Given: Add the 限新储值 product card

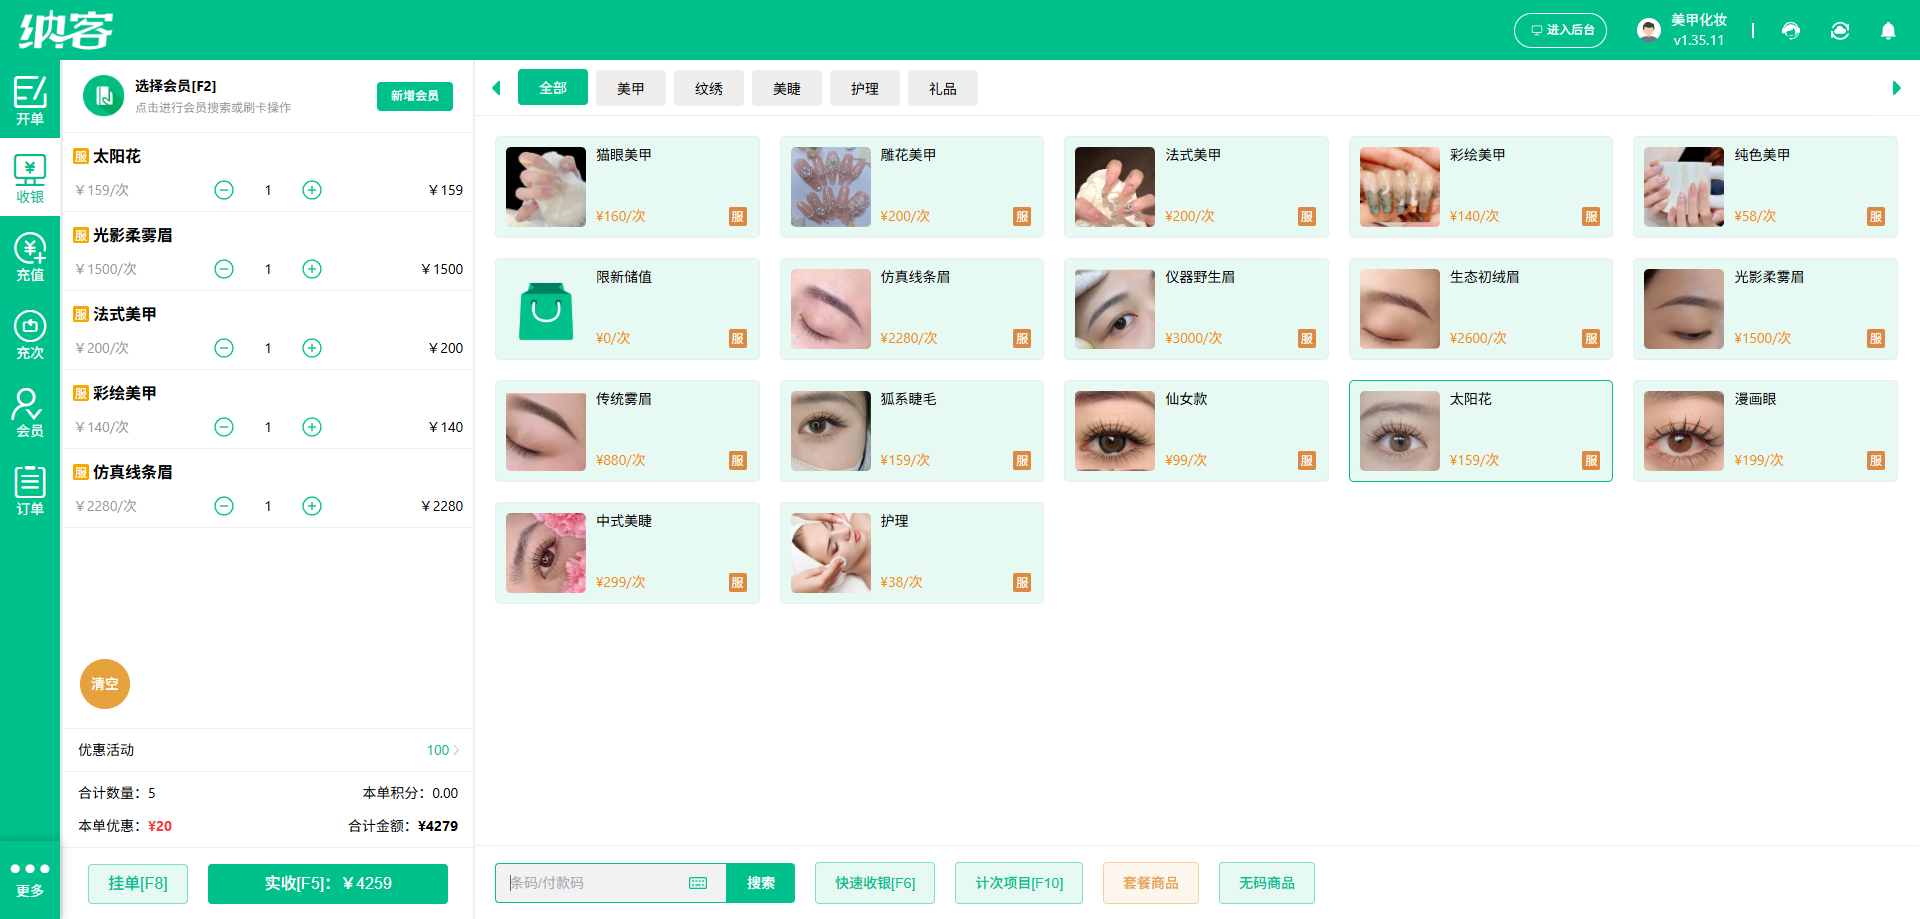Looking at the screenshot, I should pos(627,309).
